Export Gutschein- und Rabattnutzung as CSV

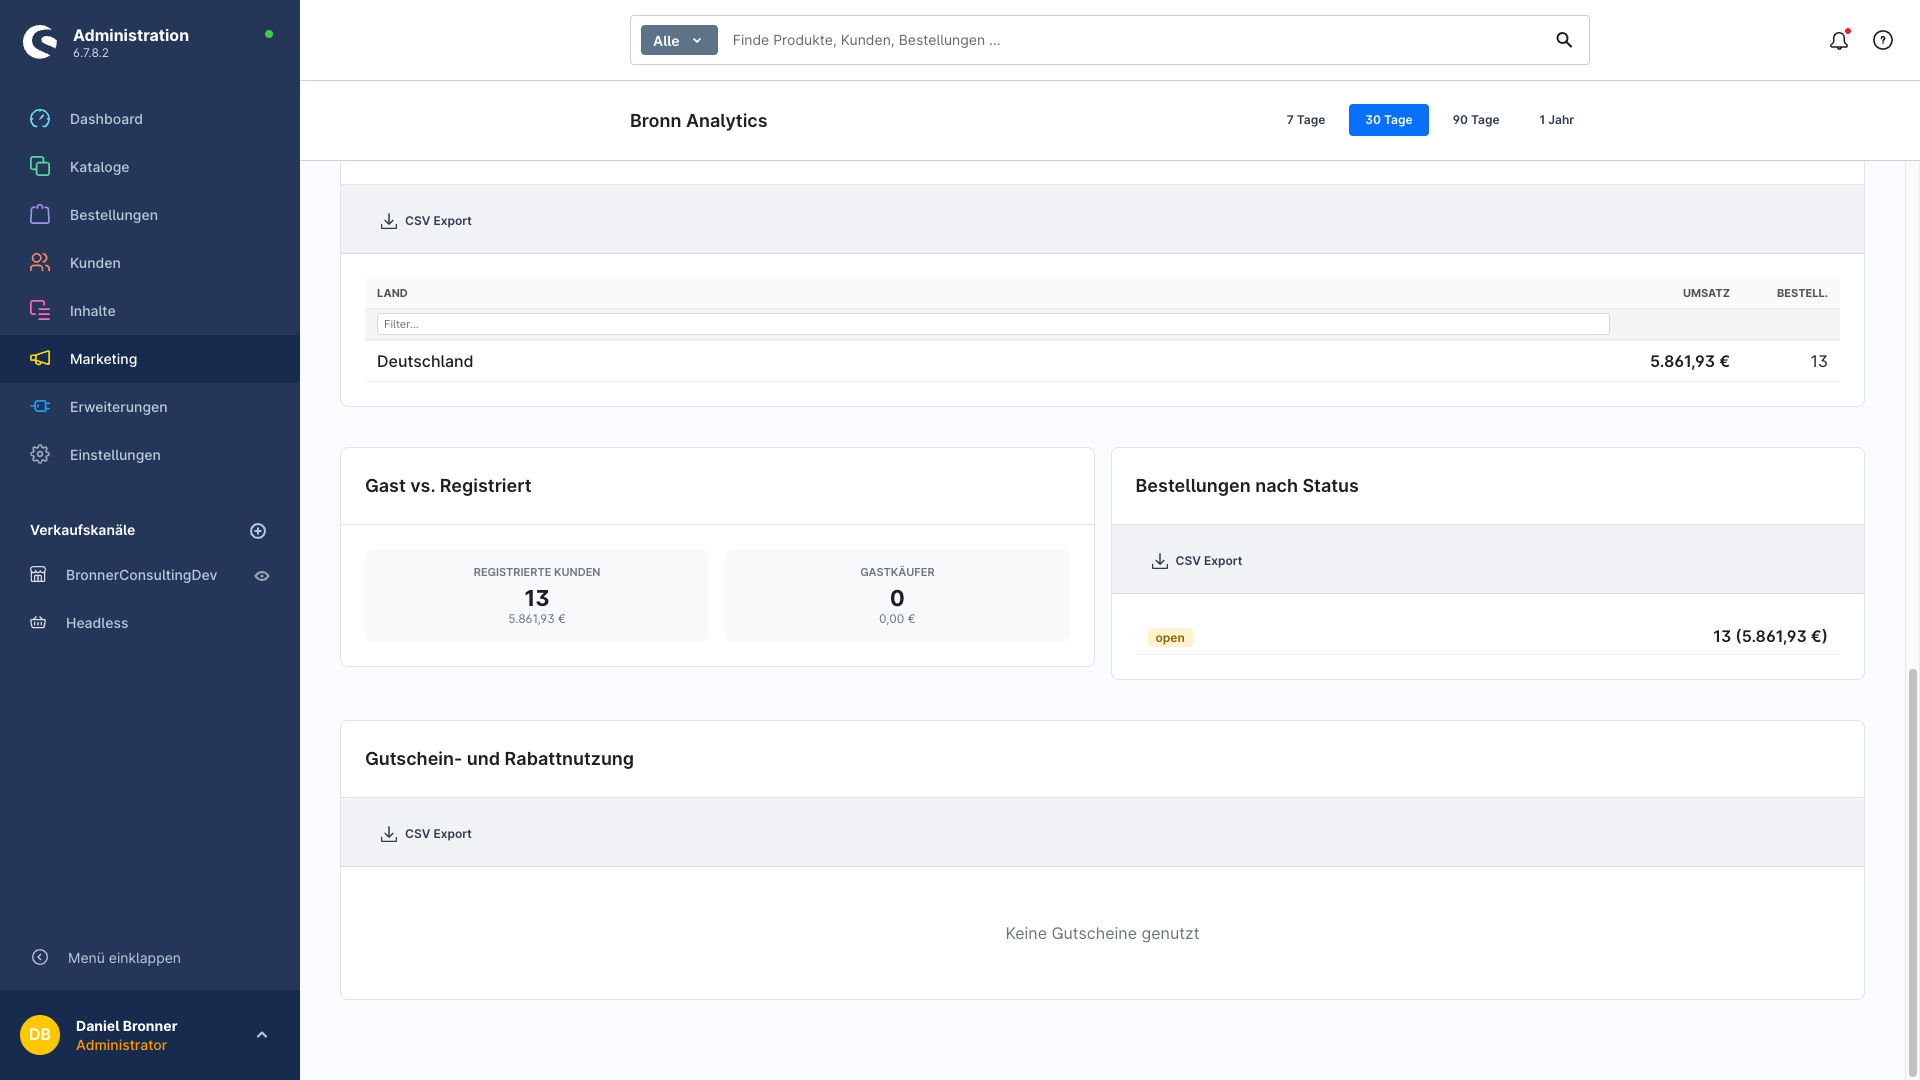(426, 834)
